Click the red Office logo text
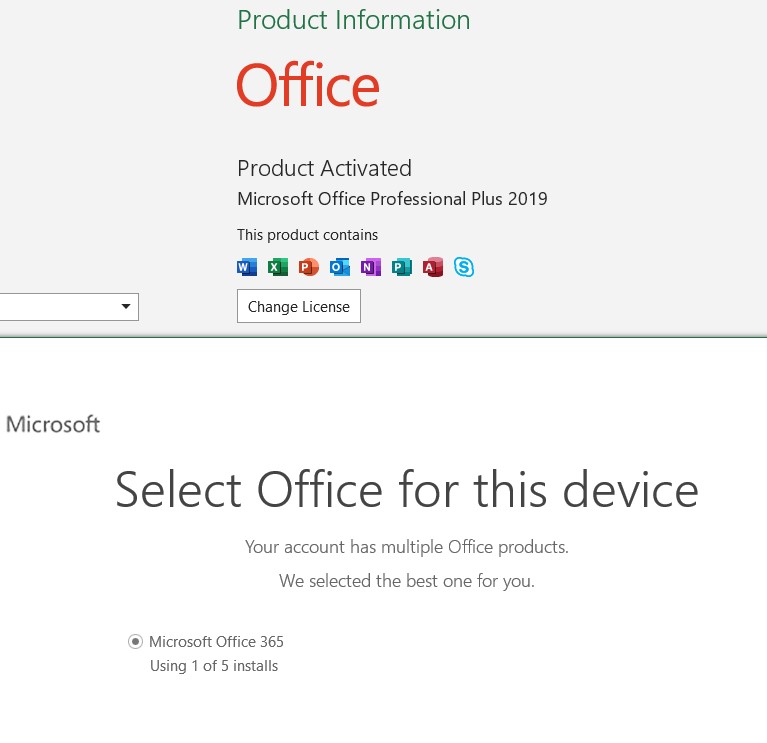Screen dimensions: 767x743 click(x=308, y=85)
